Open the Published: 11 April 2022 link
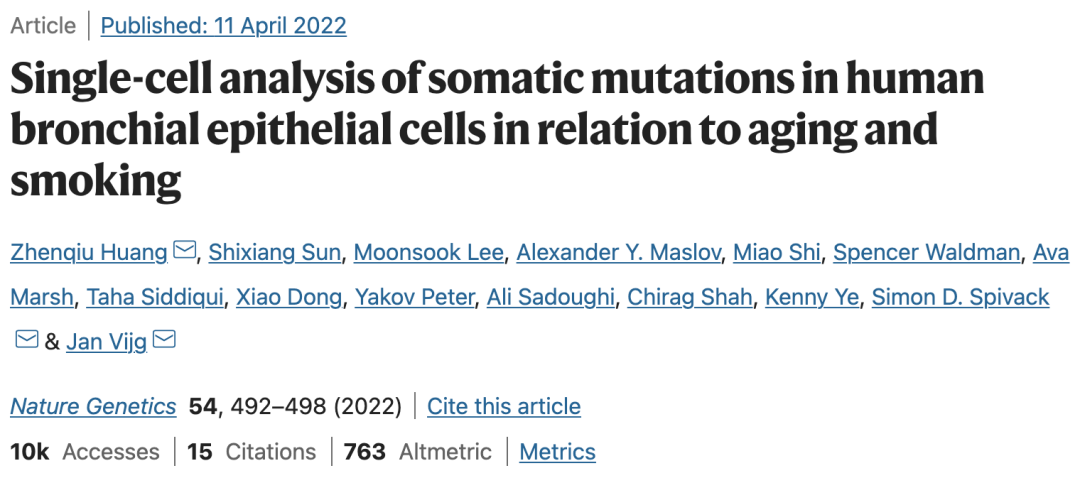1080x483 pixels. coord(223,26)
